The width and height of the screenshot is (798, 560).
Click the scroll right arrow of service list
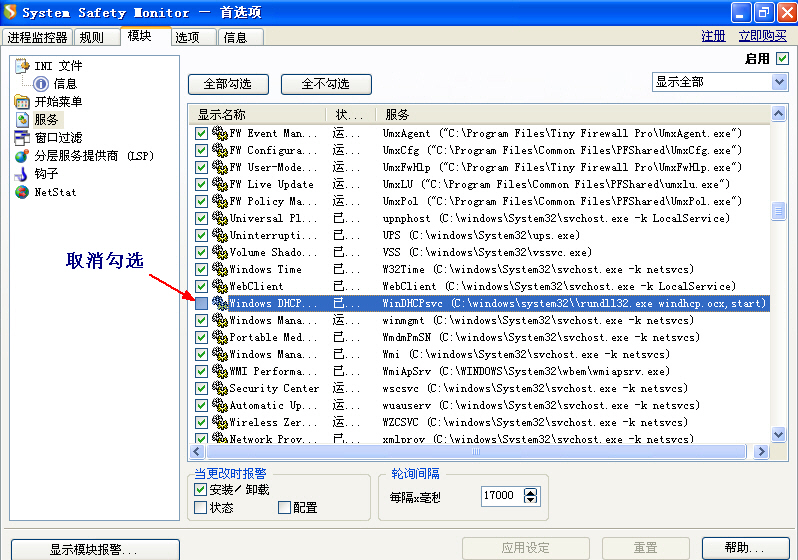click(x=760, y=452)
